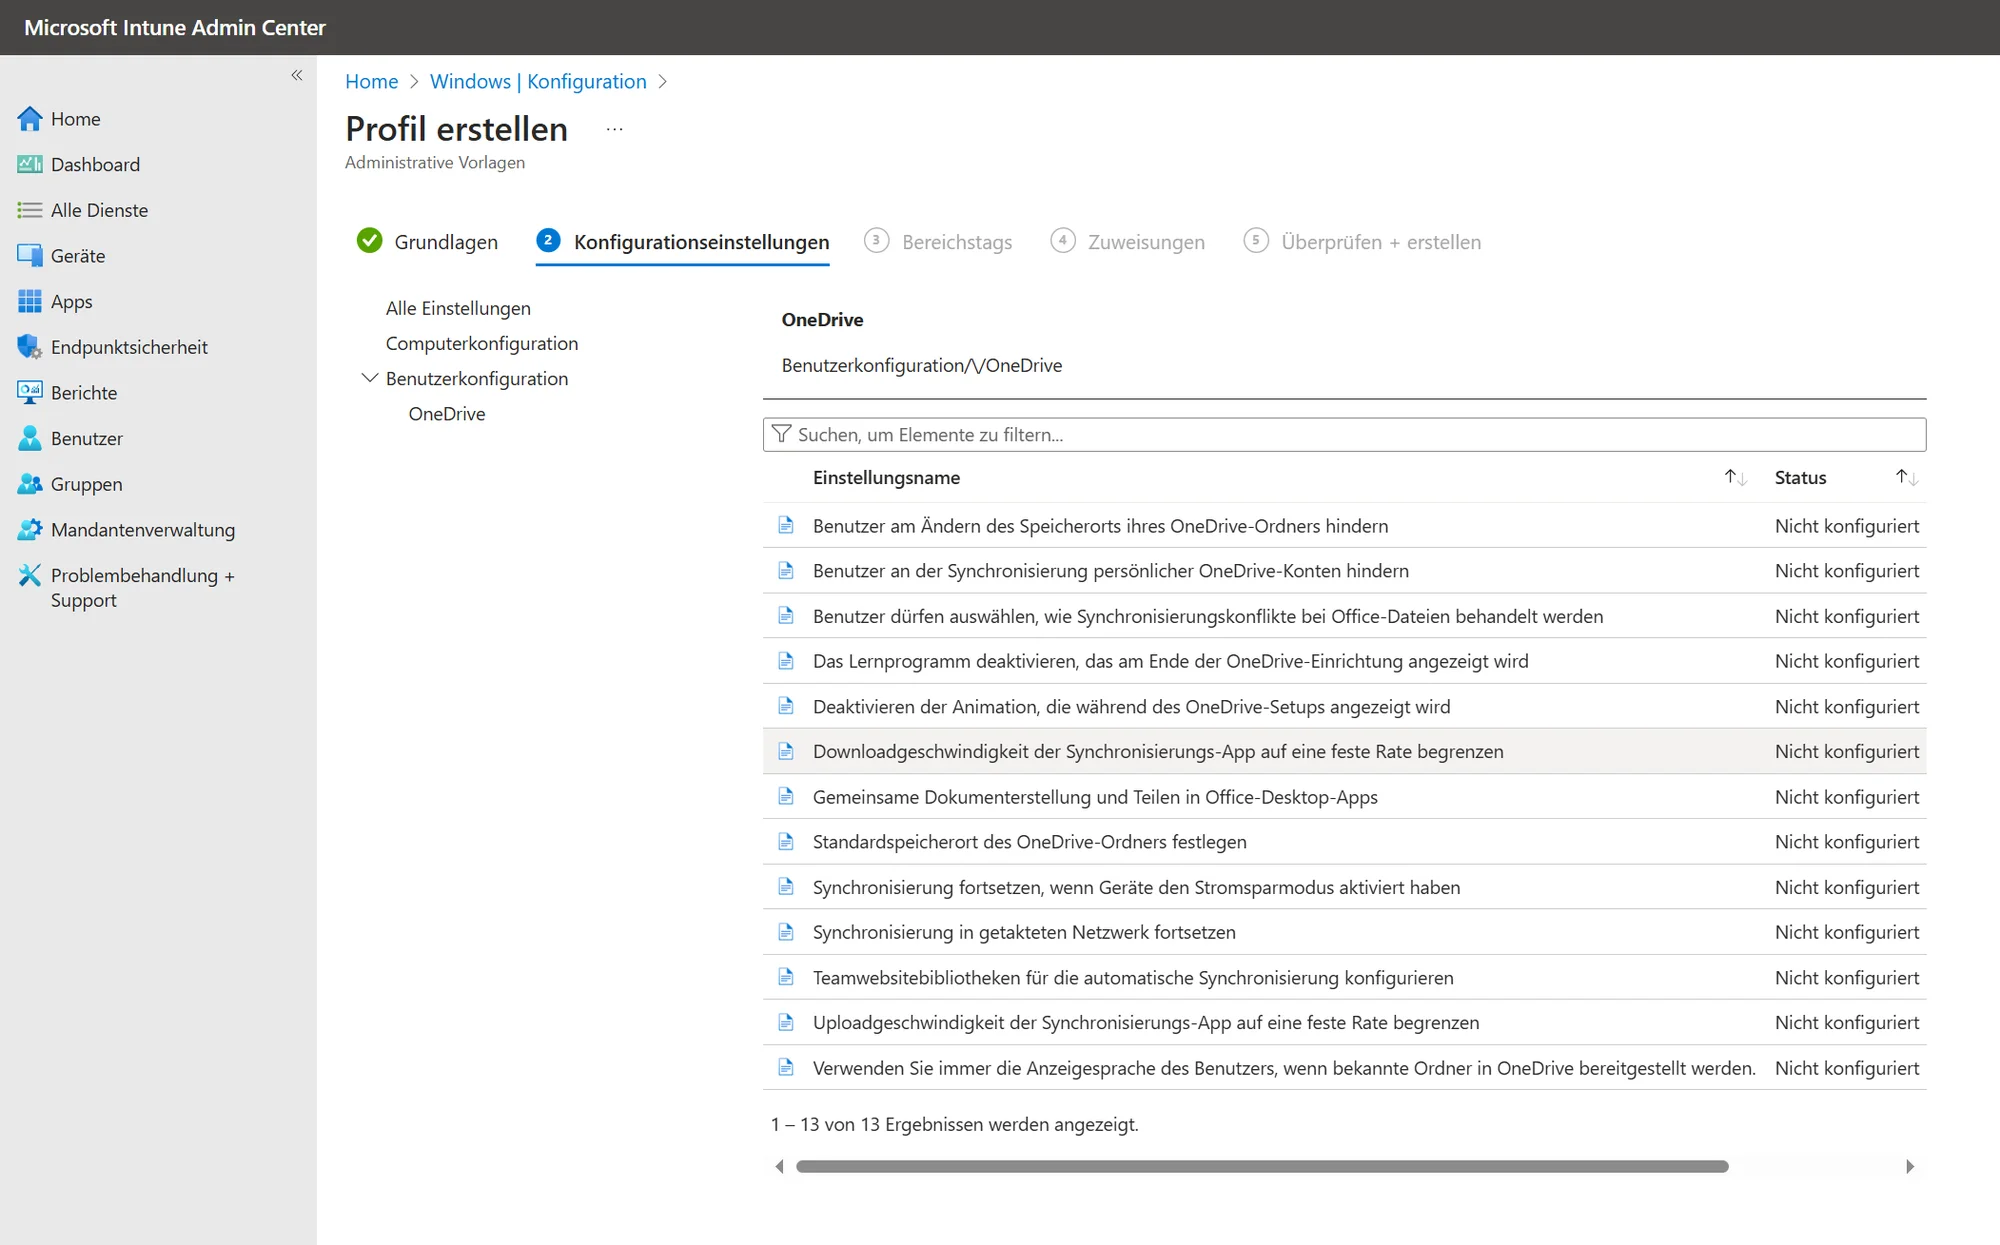Screen dimensions: 2000x1245
Task: Select the 'Alle Einstellungen' menu item
Action: [x=459, y=307]
